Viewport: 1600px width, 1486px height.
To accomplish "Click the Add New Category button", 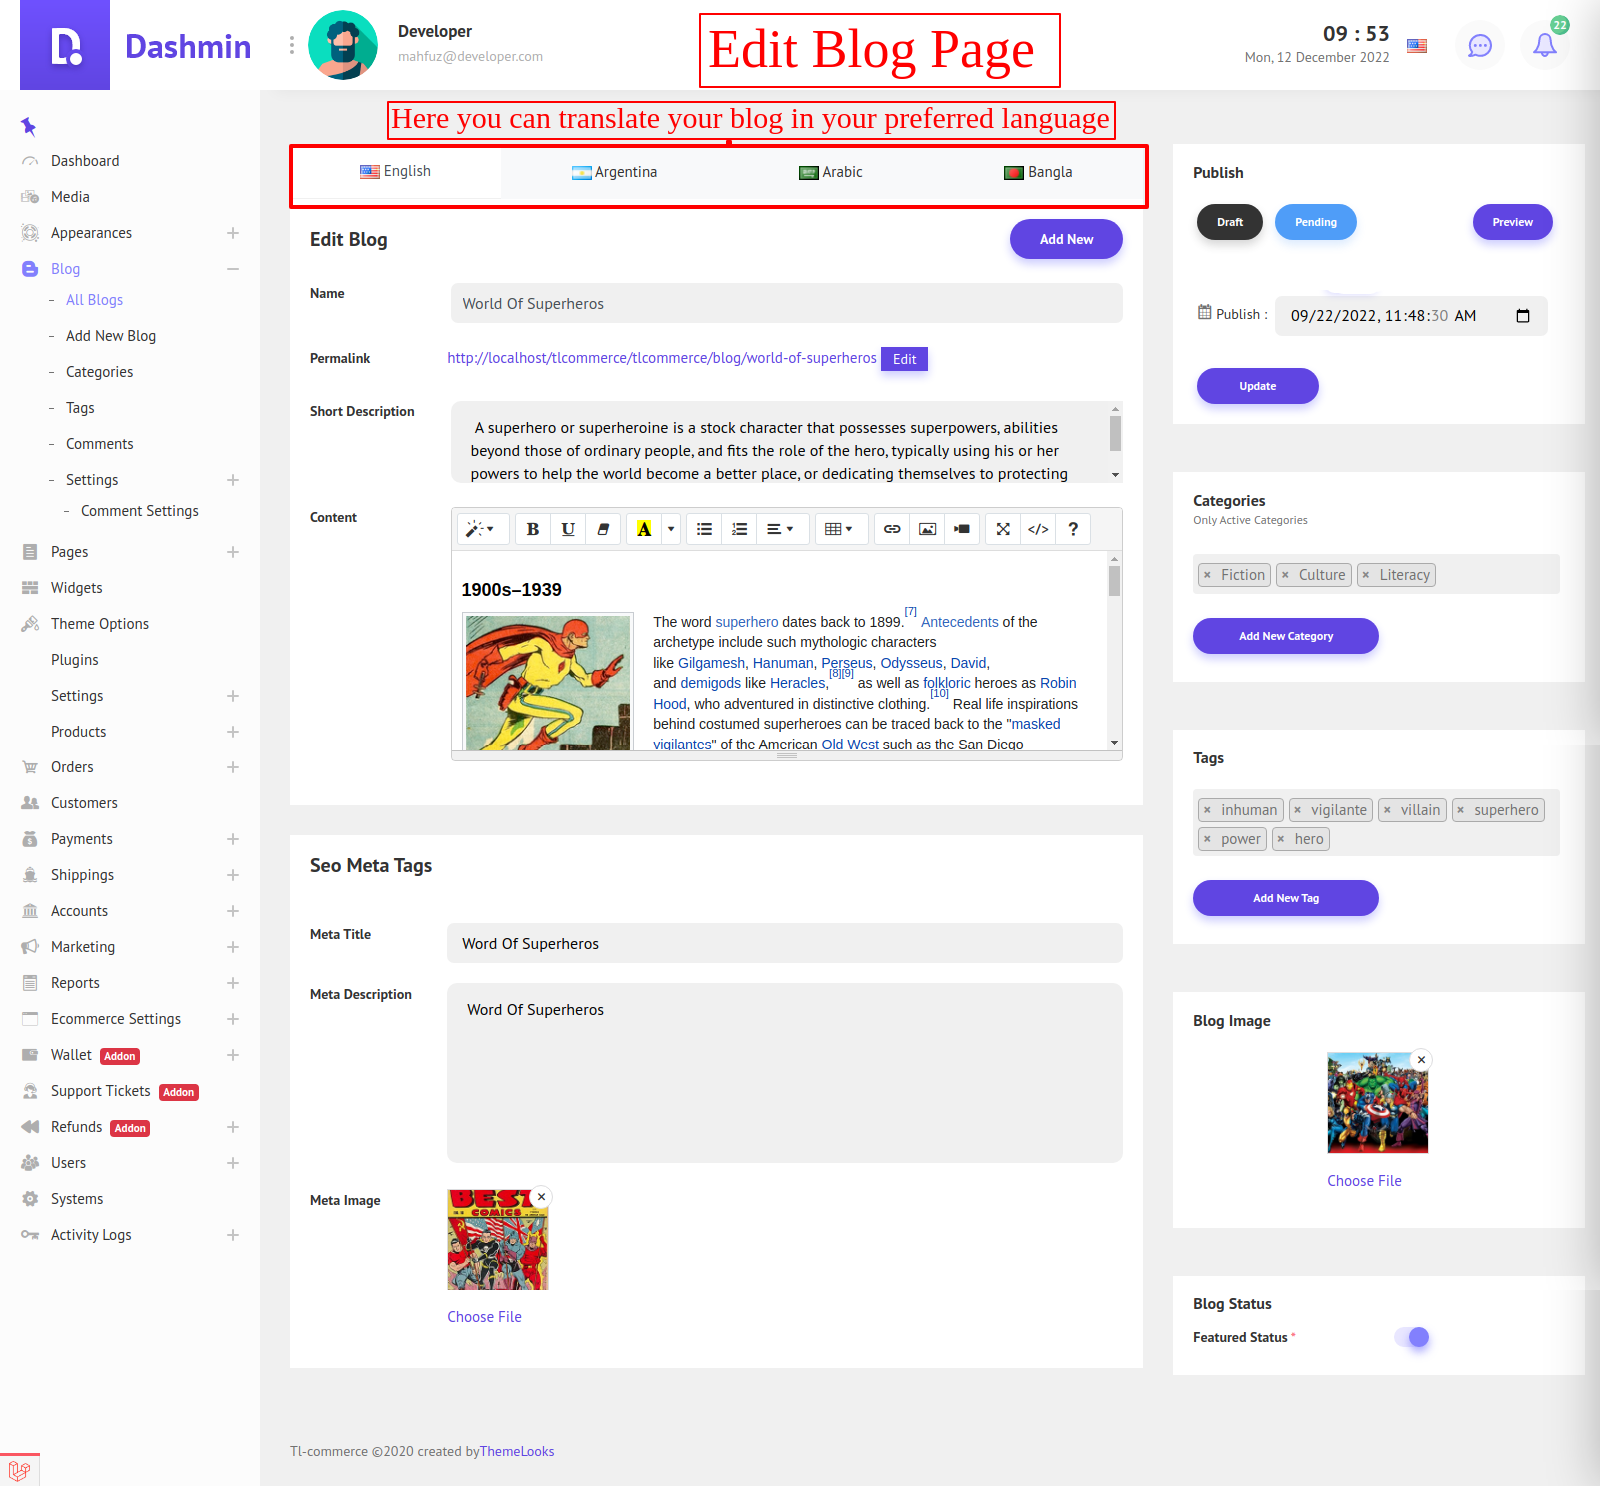I will (1285, 636).
